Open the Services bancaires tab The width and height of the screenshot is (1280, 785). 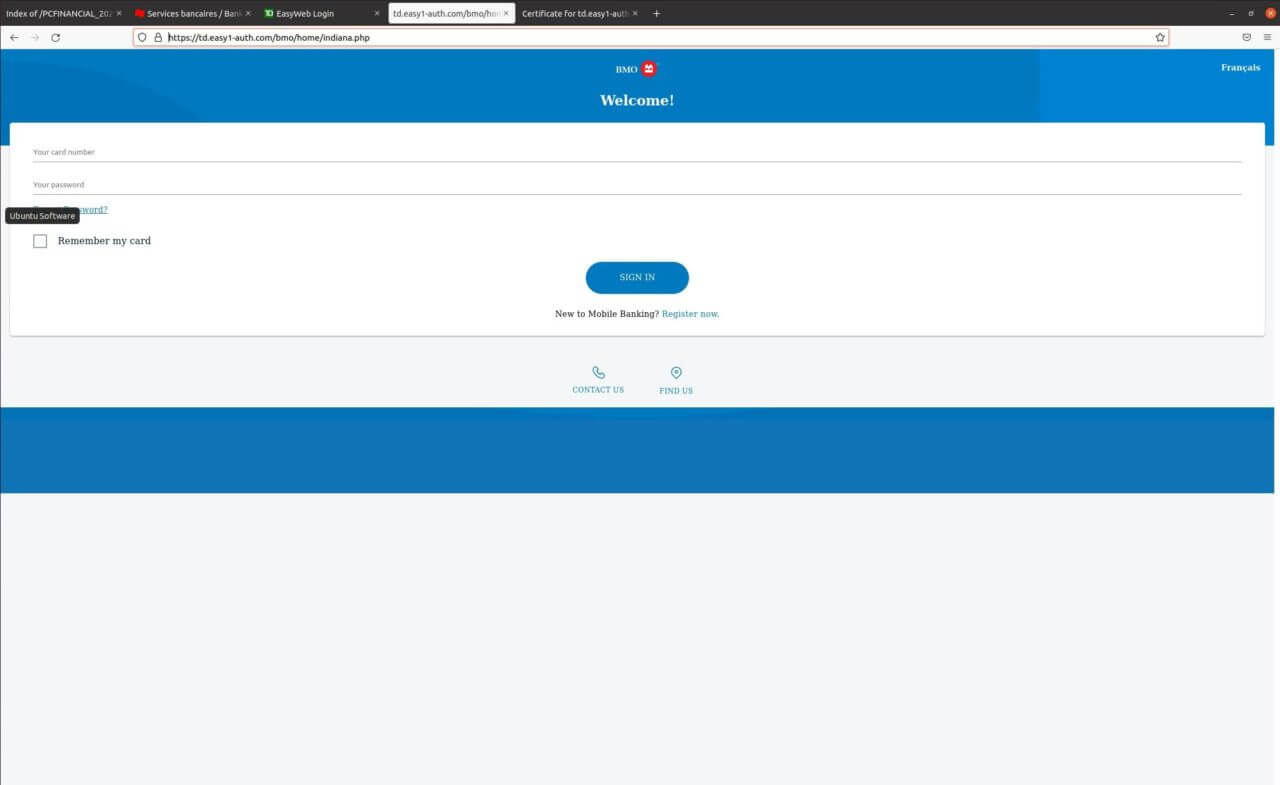tap(188, 13)
